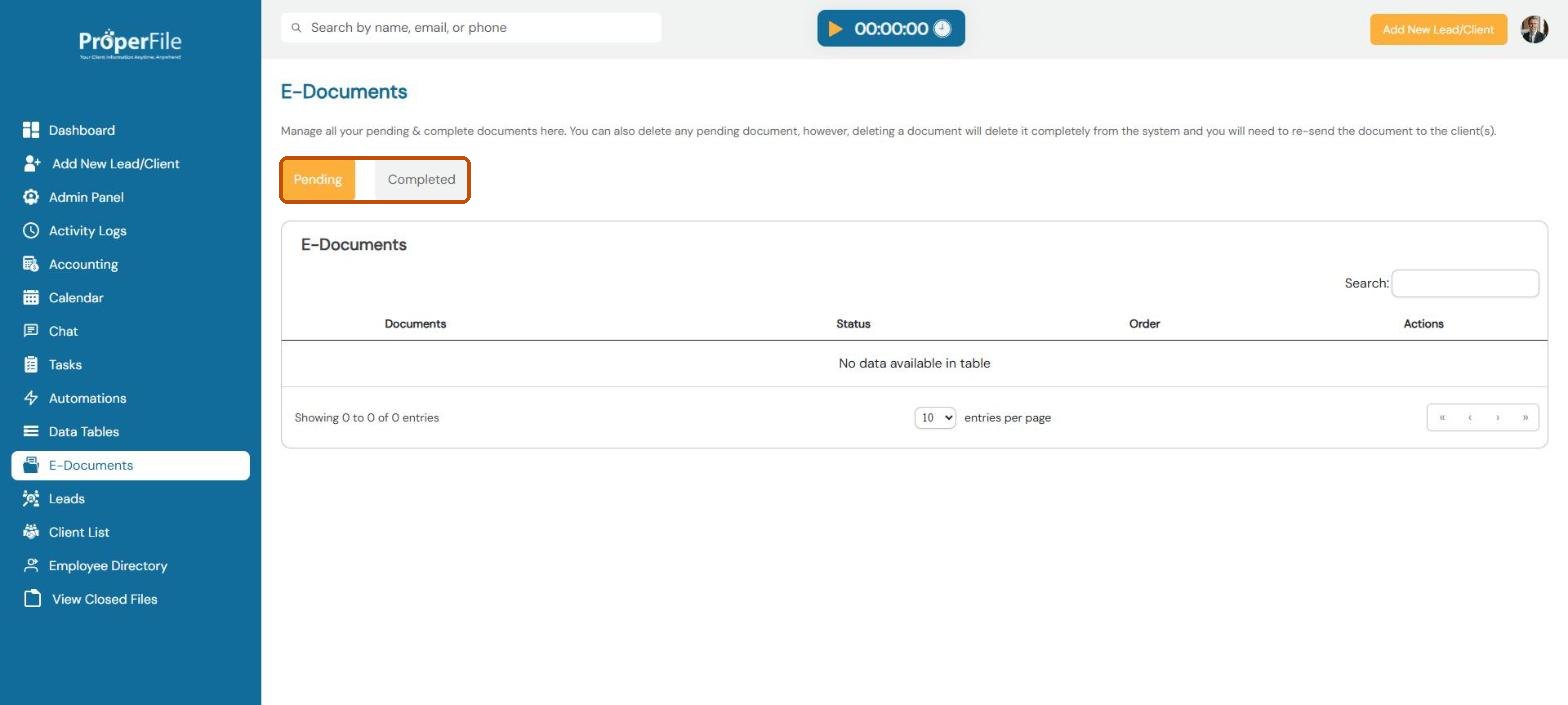Click the table Search input field
The image size is (1568, 705).
pos(1465,284)
